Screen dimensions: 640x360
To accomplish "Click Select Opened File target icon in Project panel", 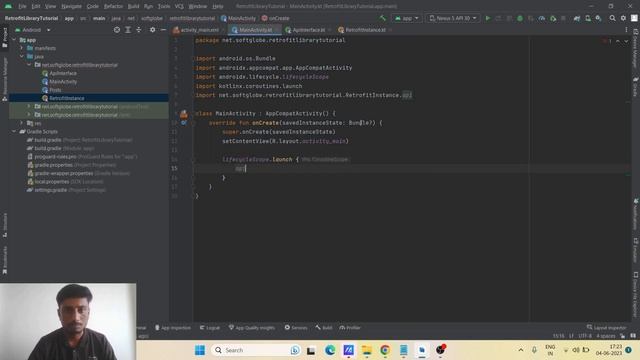I will click(x=117, y=30).
